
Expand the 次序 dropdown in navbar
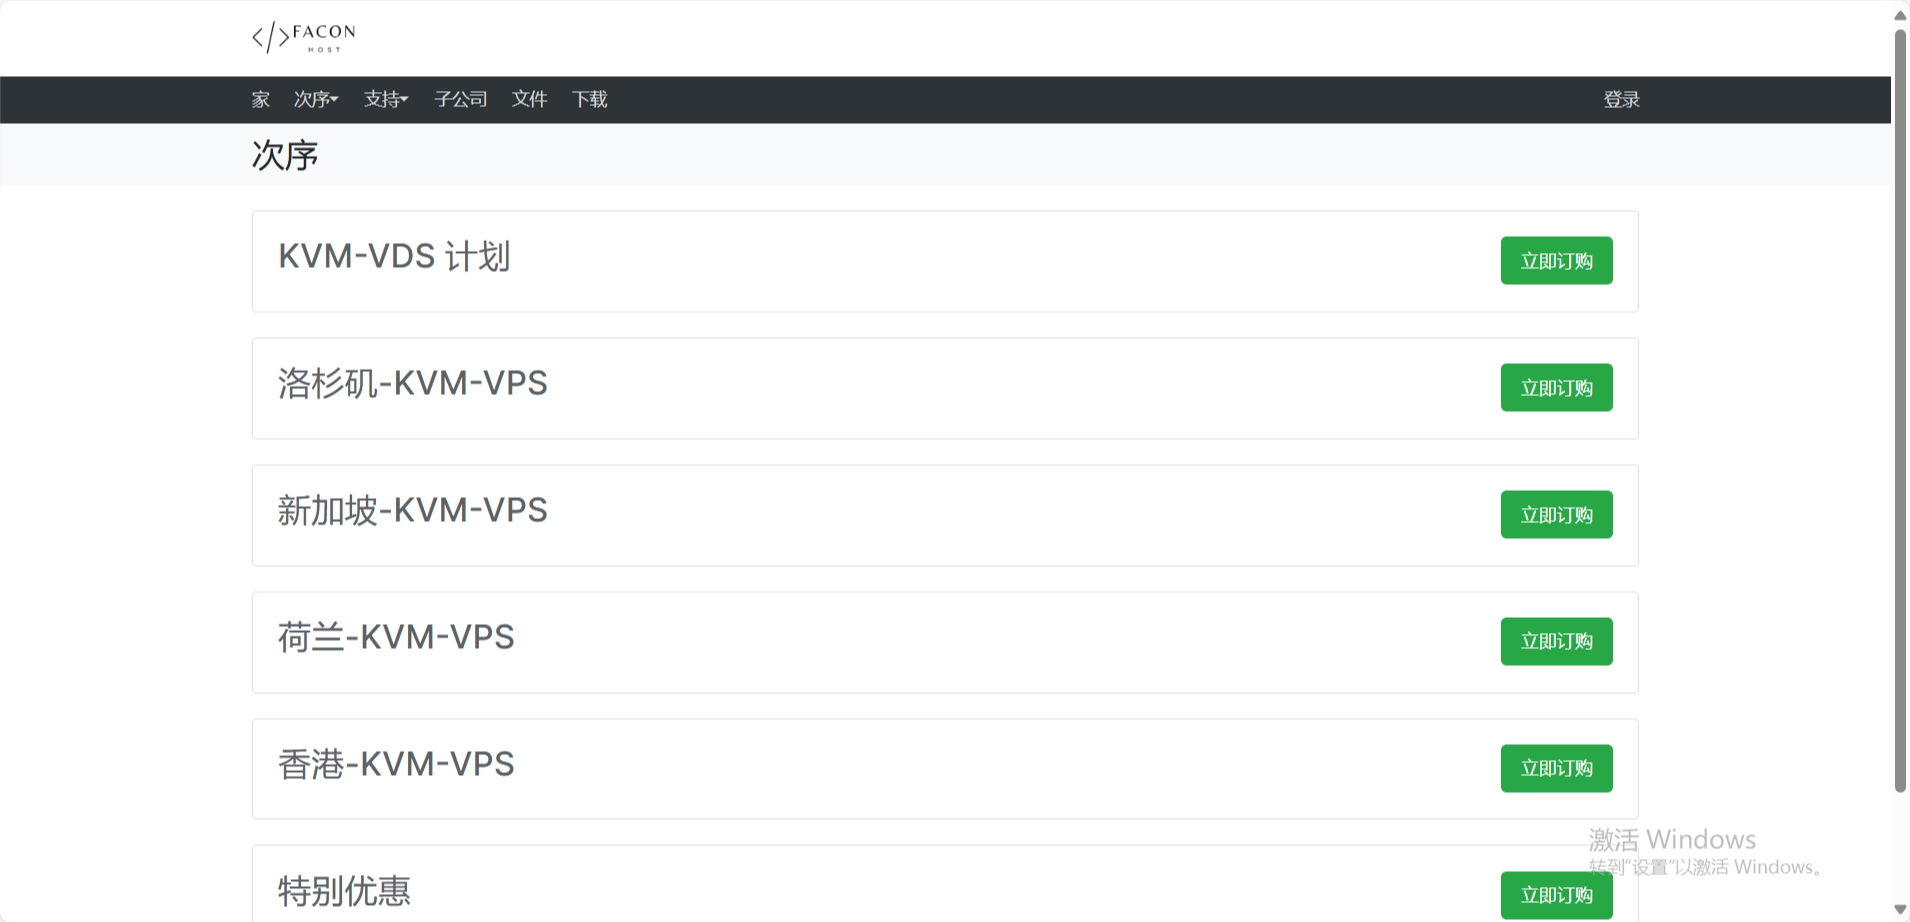[316, 99]
